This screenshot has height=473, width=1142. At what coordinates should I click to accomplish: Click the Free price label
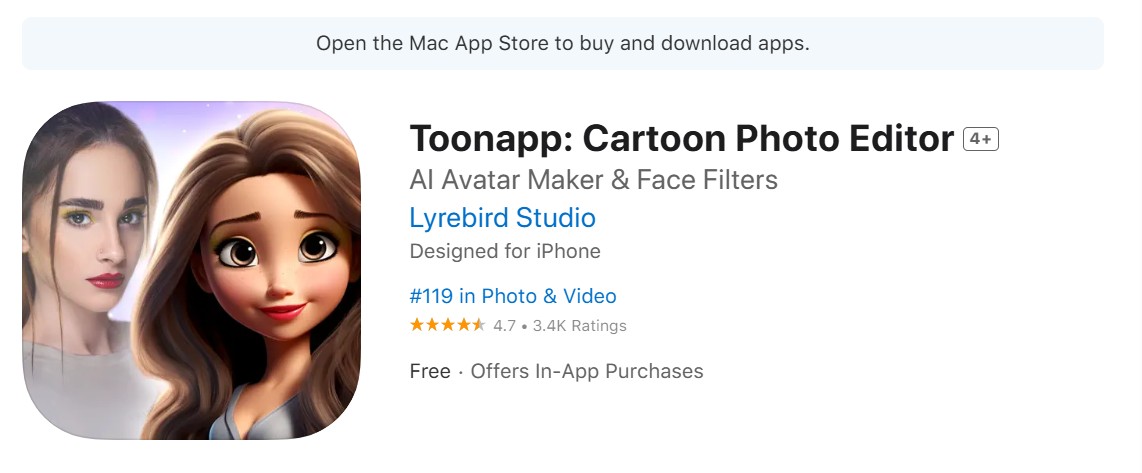pyautogui.click(x=430, y=371)
